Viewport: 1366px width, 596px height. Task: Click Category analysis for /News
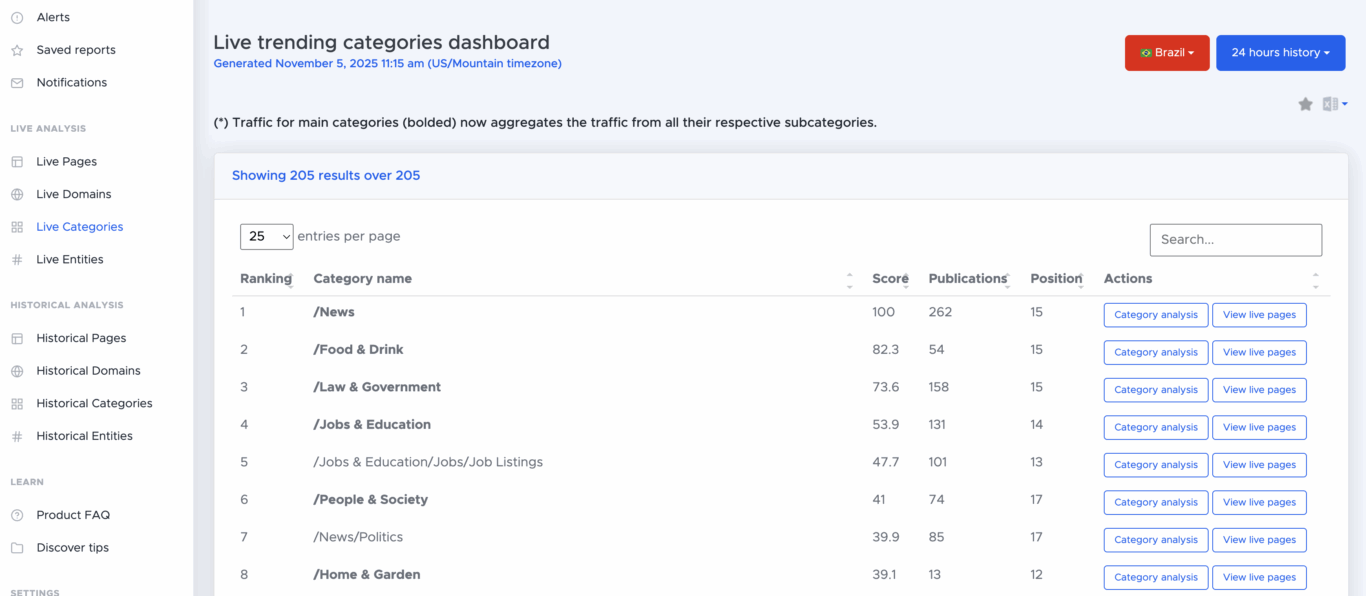(x=1155, y=315)
